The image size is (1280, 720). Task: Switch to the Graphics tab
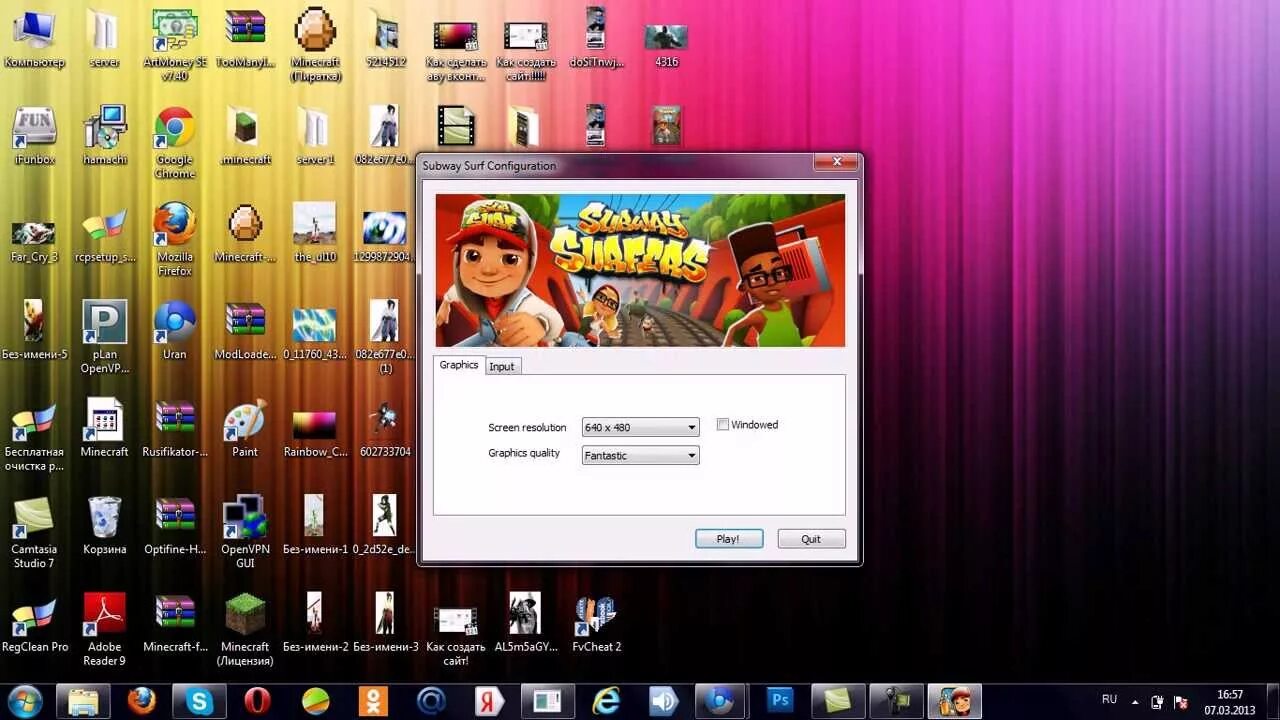coord(459,365)
